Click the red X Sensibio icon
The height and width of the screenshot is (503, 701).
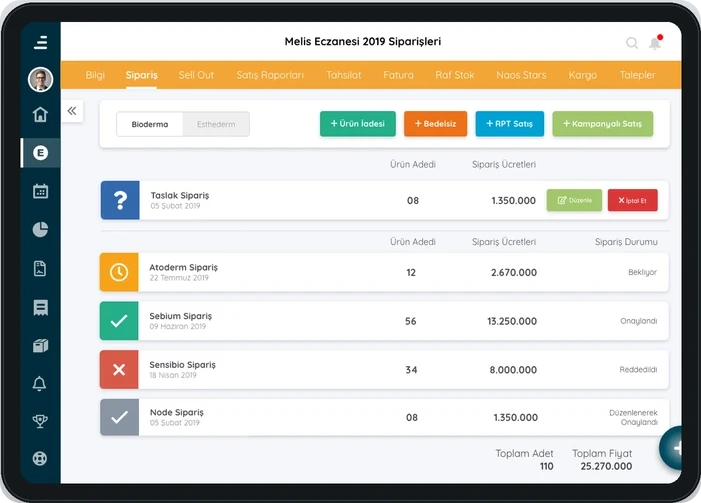[119, 369]
